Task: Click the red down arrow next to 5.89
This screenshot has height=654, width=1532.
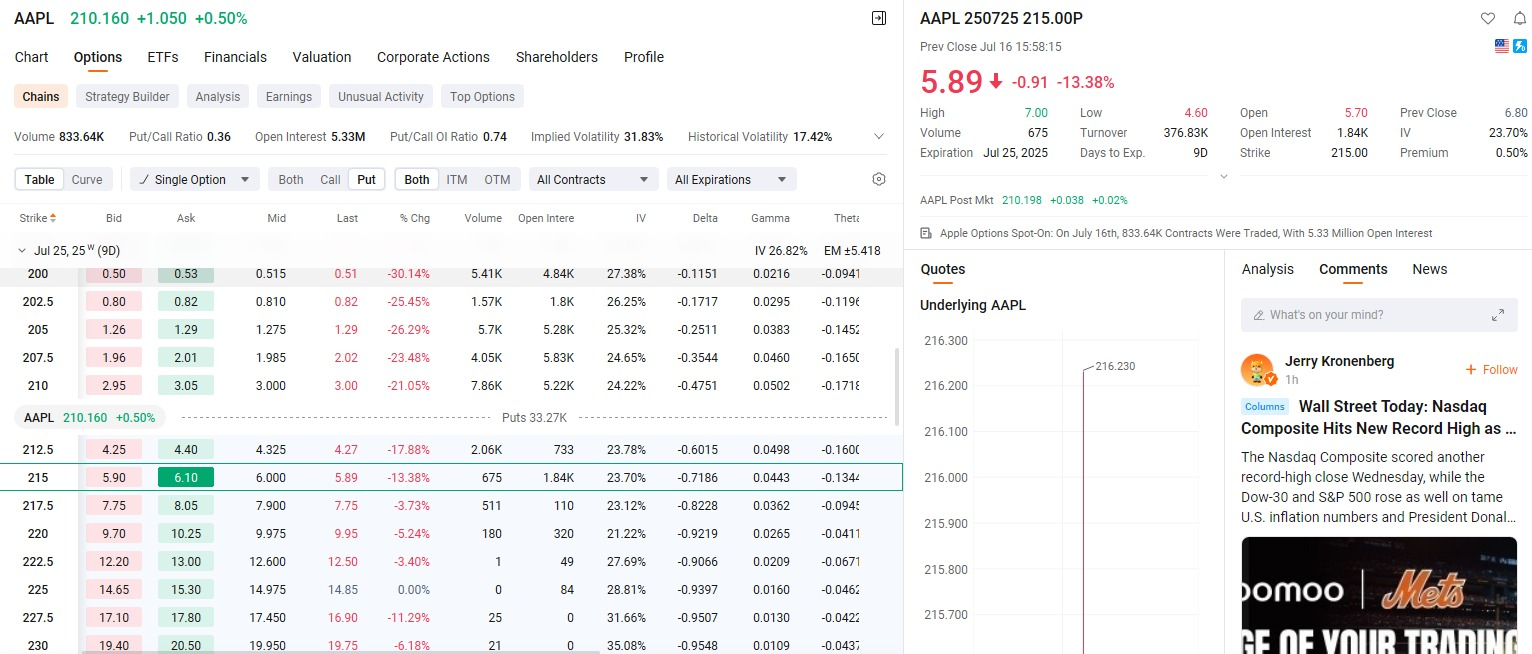Action: pos(996,82)
